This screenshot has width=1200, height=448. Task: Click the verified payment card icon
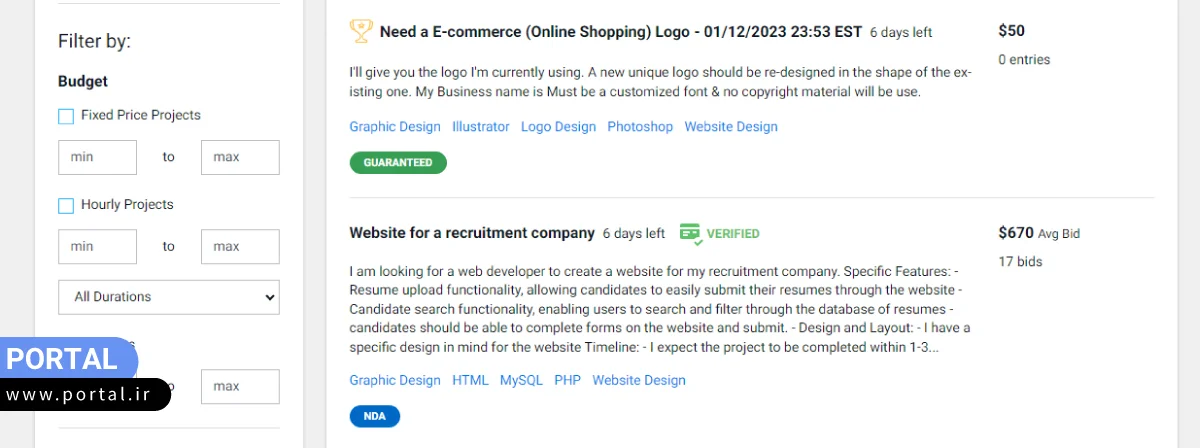(690, 233)
